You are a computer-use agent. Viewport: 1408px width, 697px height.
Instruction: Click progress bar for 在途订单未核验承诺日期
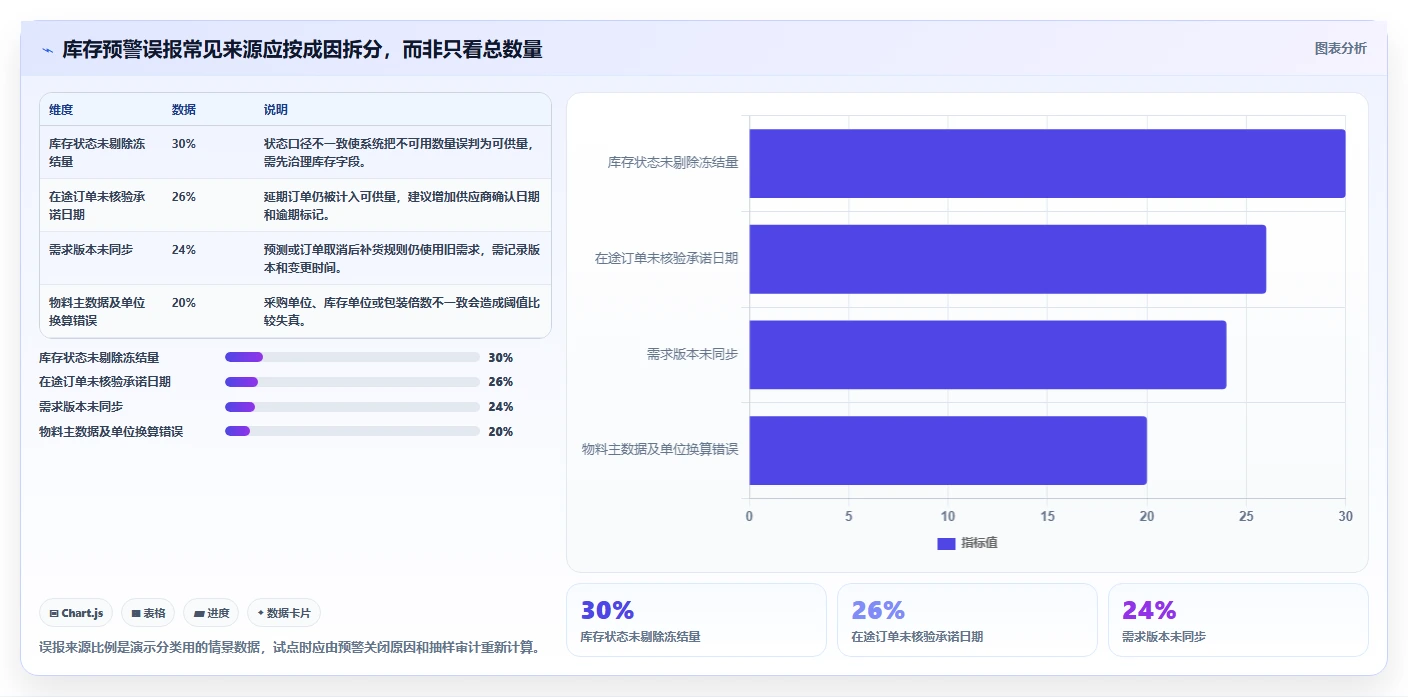click(x=352, y=382)
